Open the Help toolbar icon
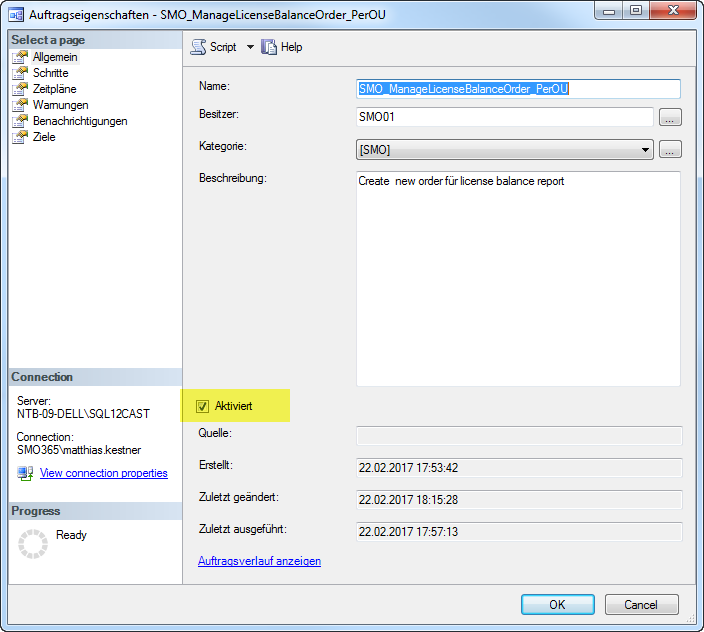The height and width of the screenshot is (632, 704). click(269, 47)
